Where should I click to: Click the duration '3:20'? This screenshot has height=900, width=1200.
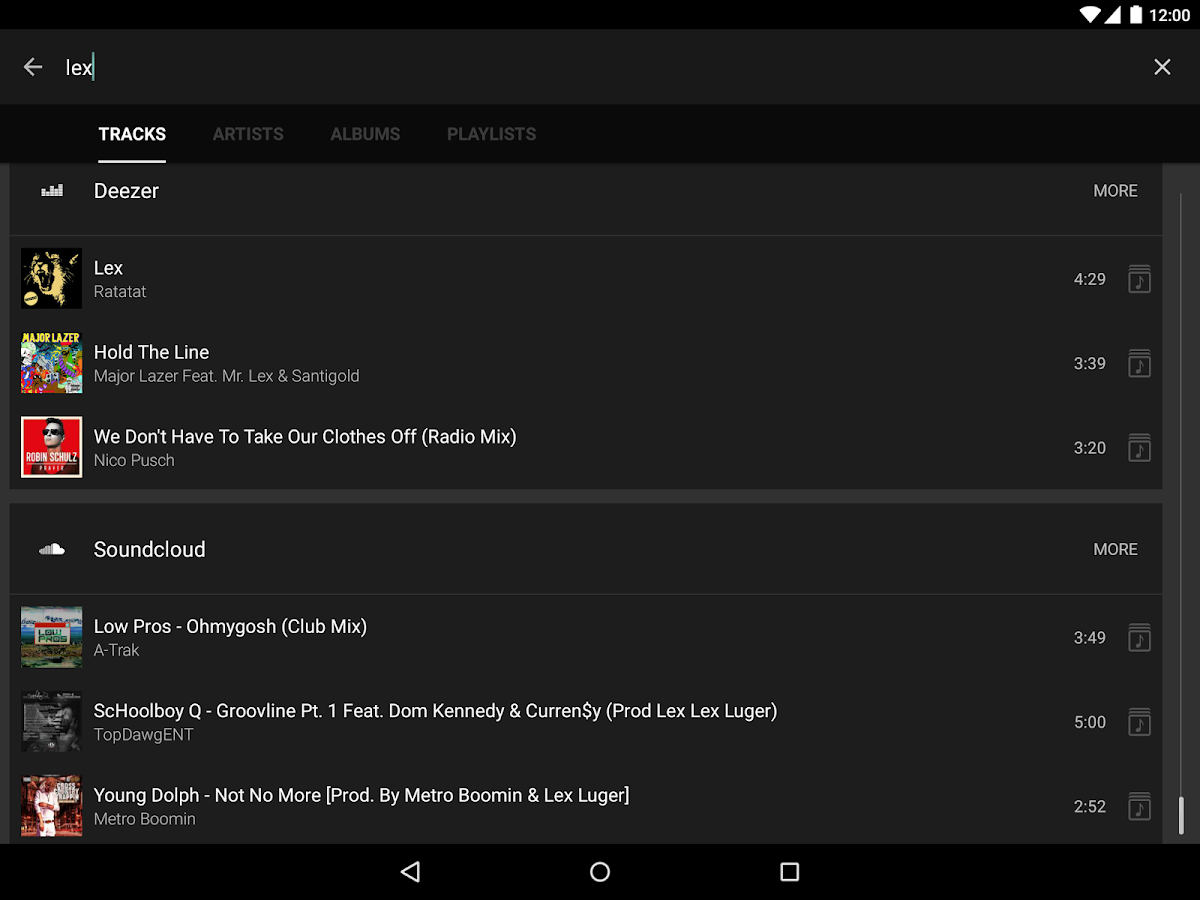pos(1089,448)
